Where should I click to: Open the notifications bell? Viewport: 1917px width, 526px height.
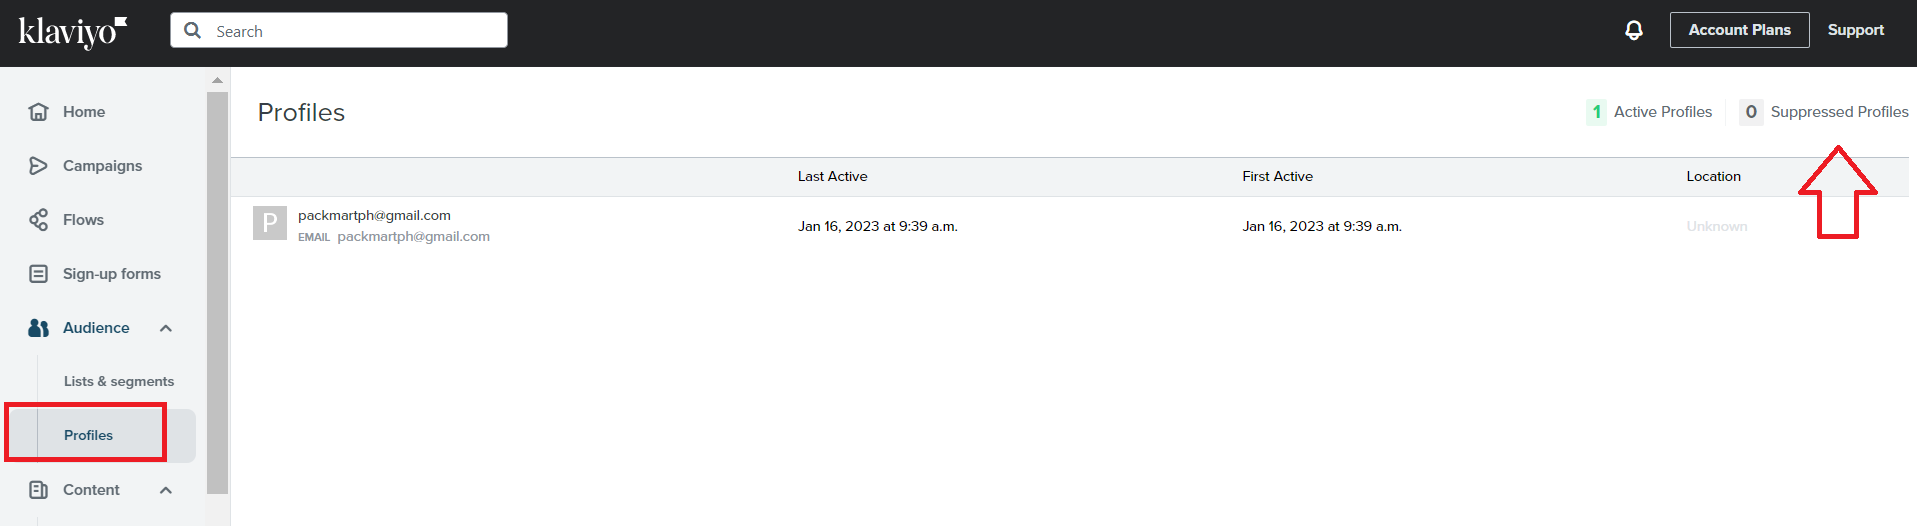click(x=1634, y=30)
